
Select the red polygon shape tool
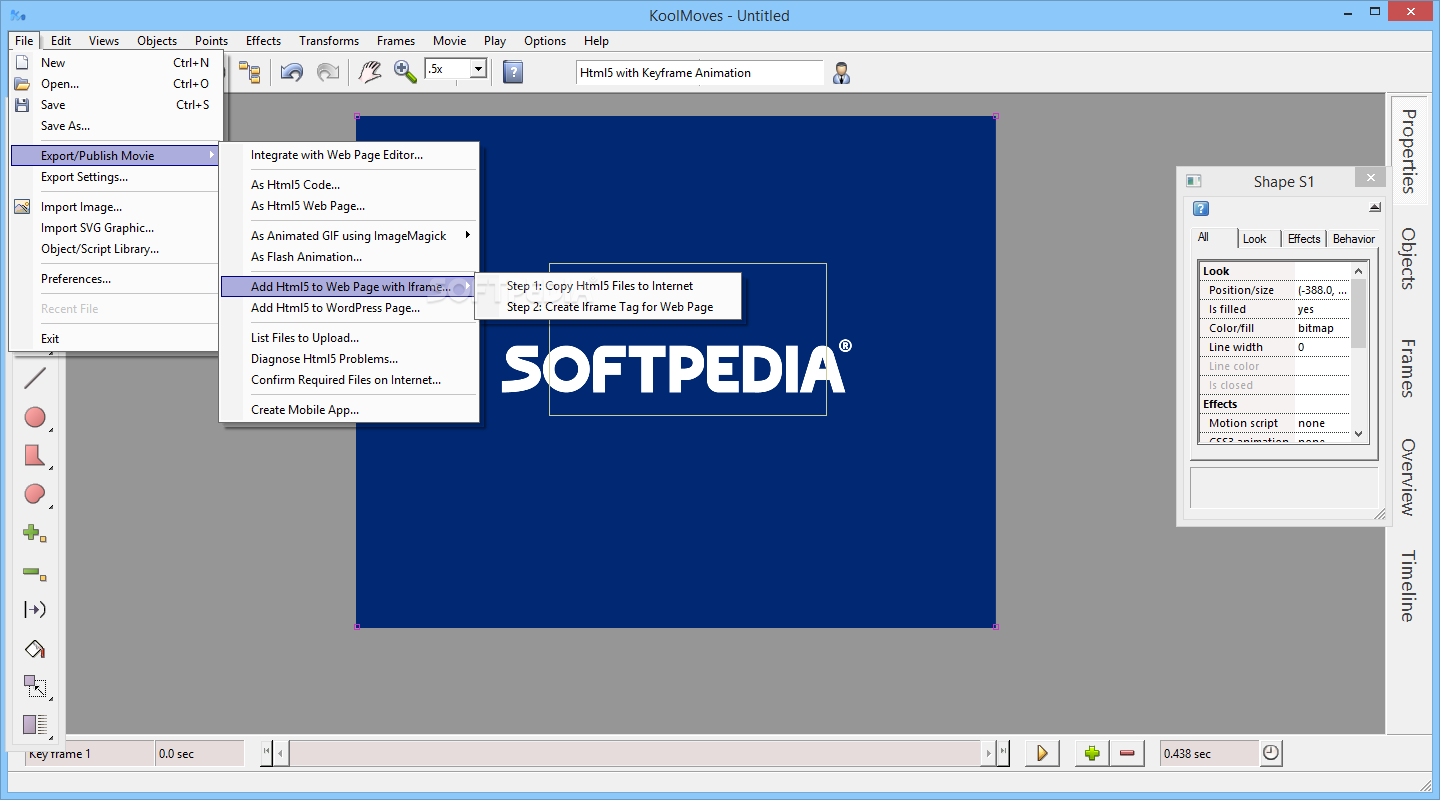tap(35, 456)
